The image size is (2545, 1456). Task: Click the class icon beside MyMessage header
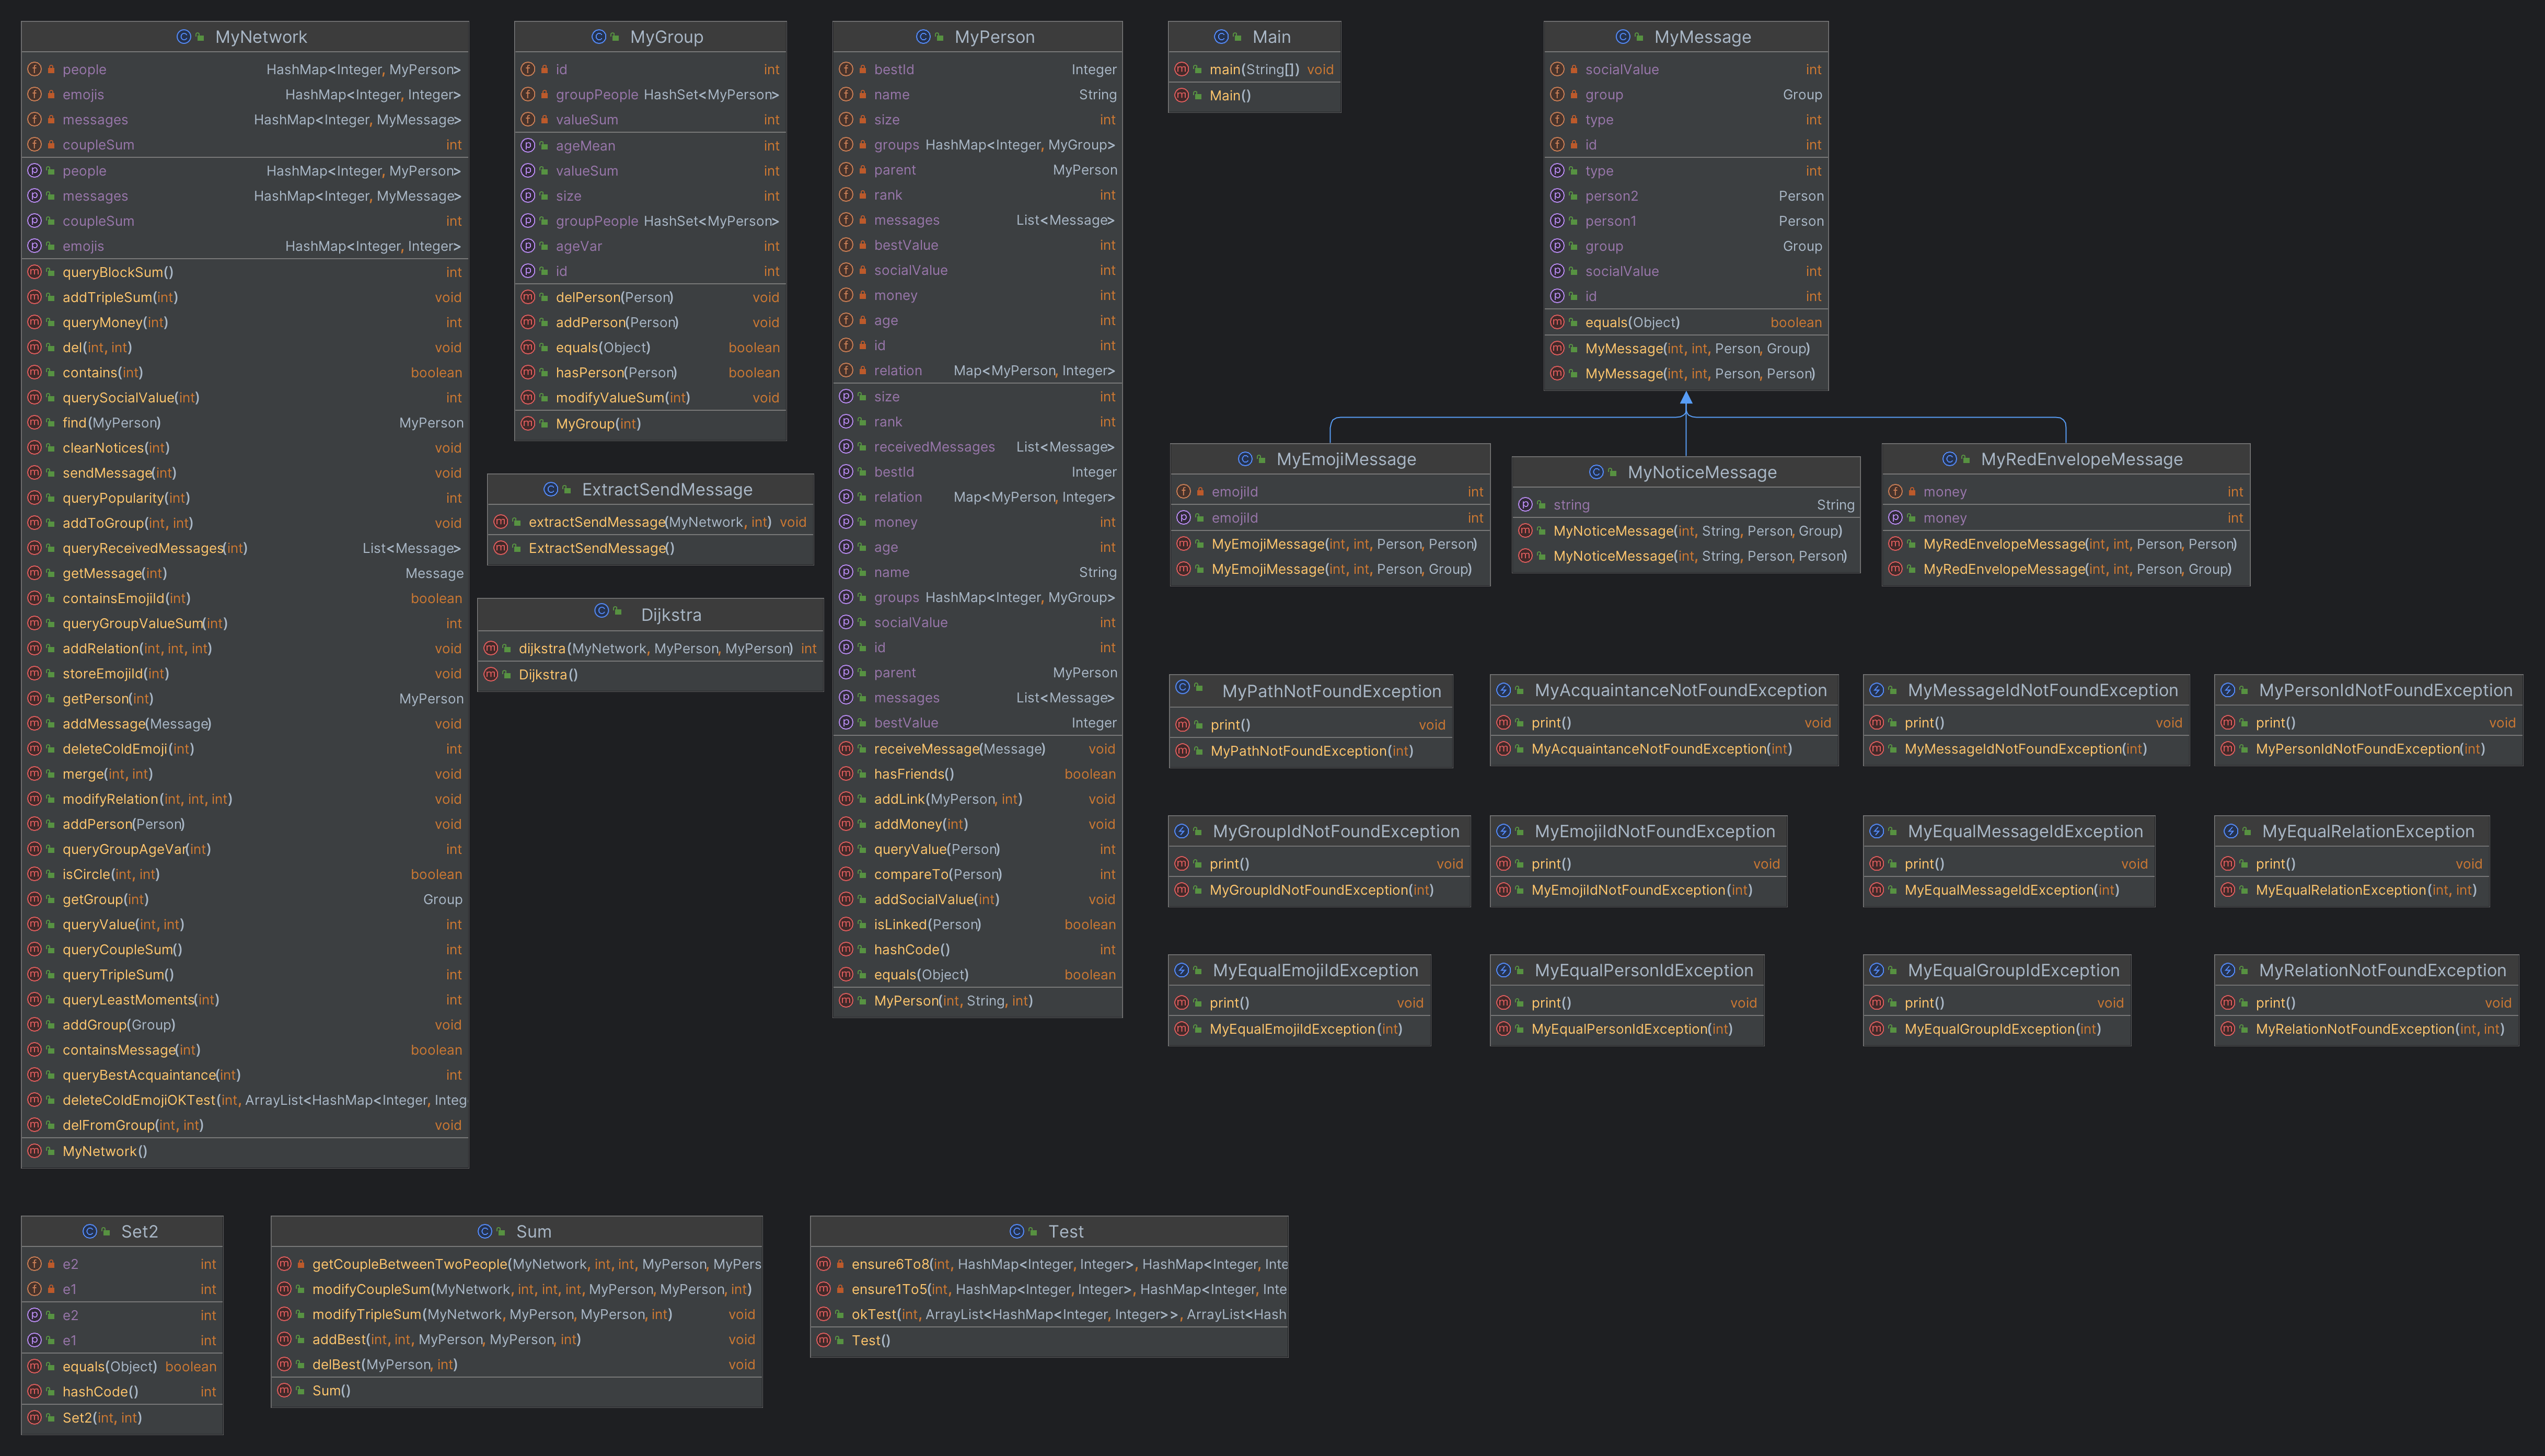tap(1623, 37)
